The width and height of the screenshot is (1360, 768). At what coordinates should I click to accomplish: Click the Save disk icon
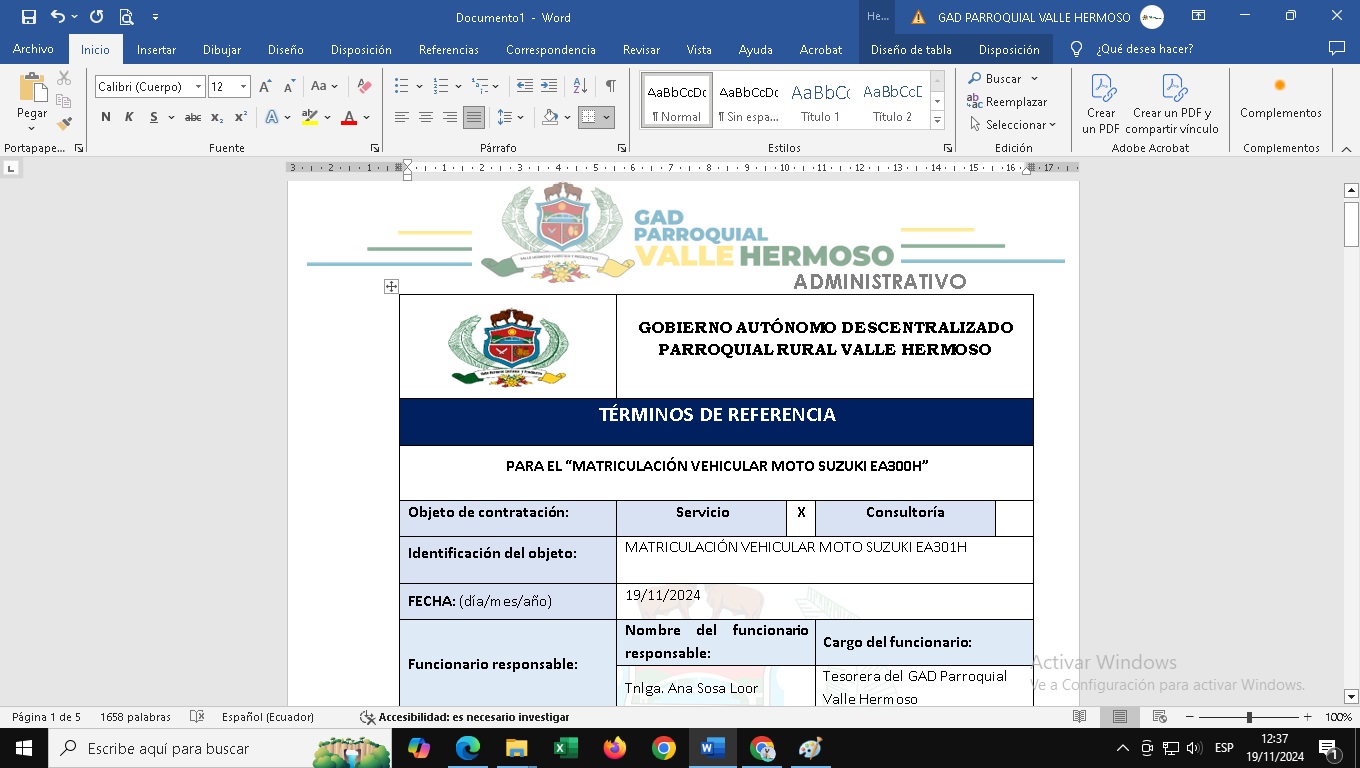click(x=28, y=17)
